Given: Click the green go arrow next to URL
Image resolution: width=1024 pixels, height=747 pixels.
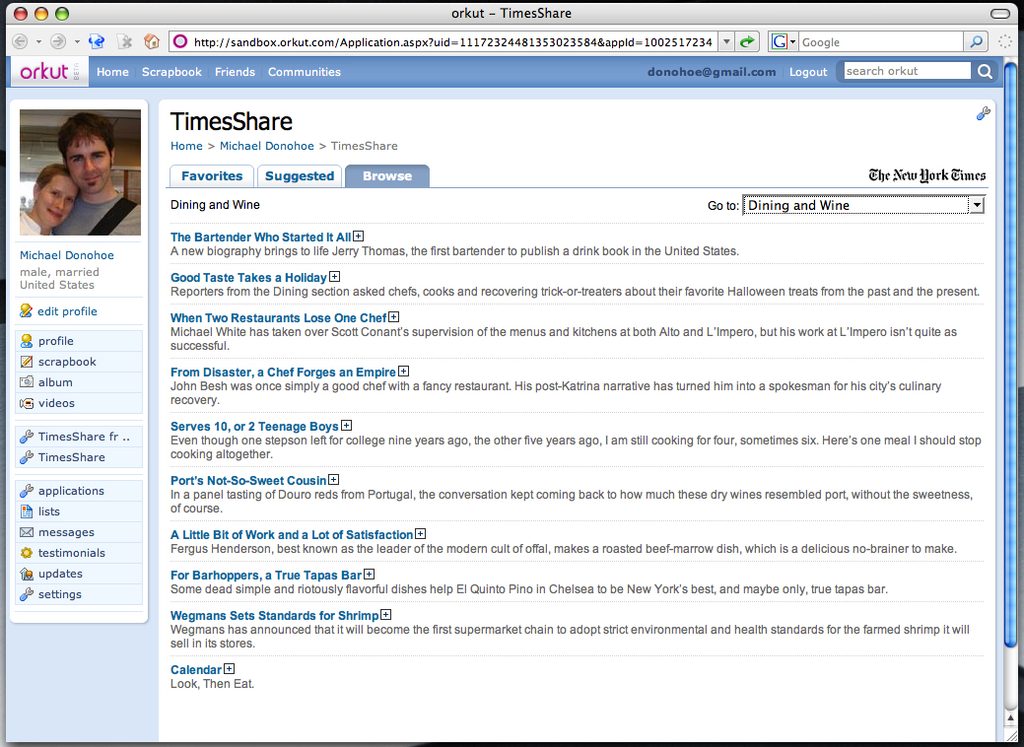Looking at the screenshot, I should pos(746,42).
